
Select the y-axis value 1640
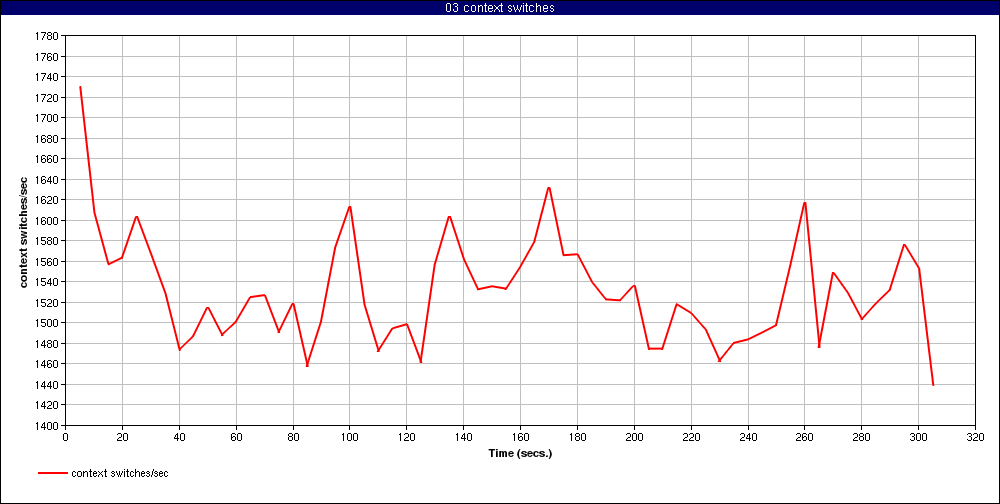coord(48,180)
